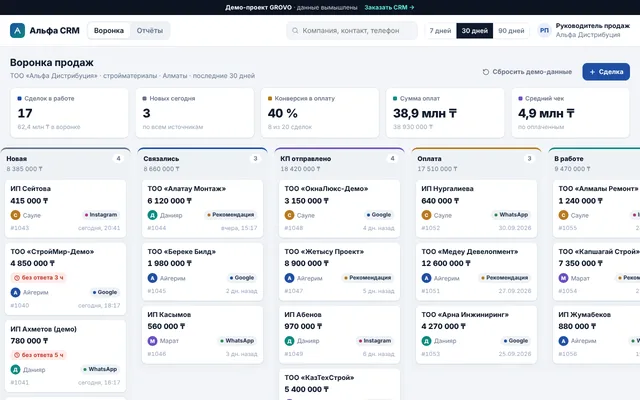Screen dimensions: 640x400
Task: Click the search magnifier icon
Action: click(x=295, y=31)
